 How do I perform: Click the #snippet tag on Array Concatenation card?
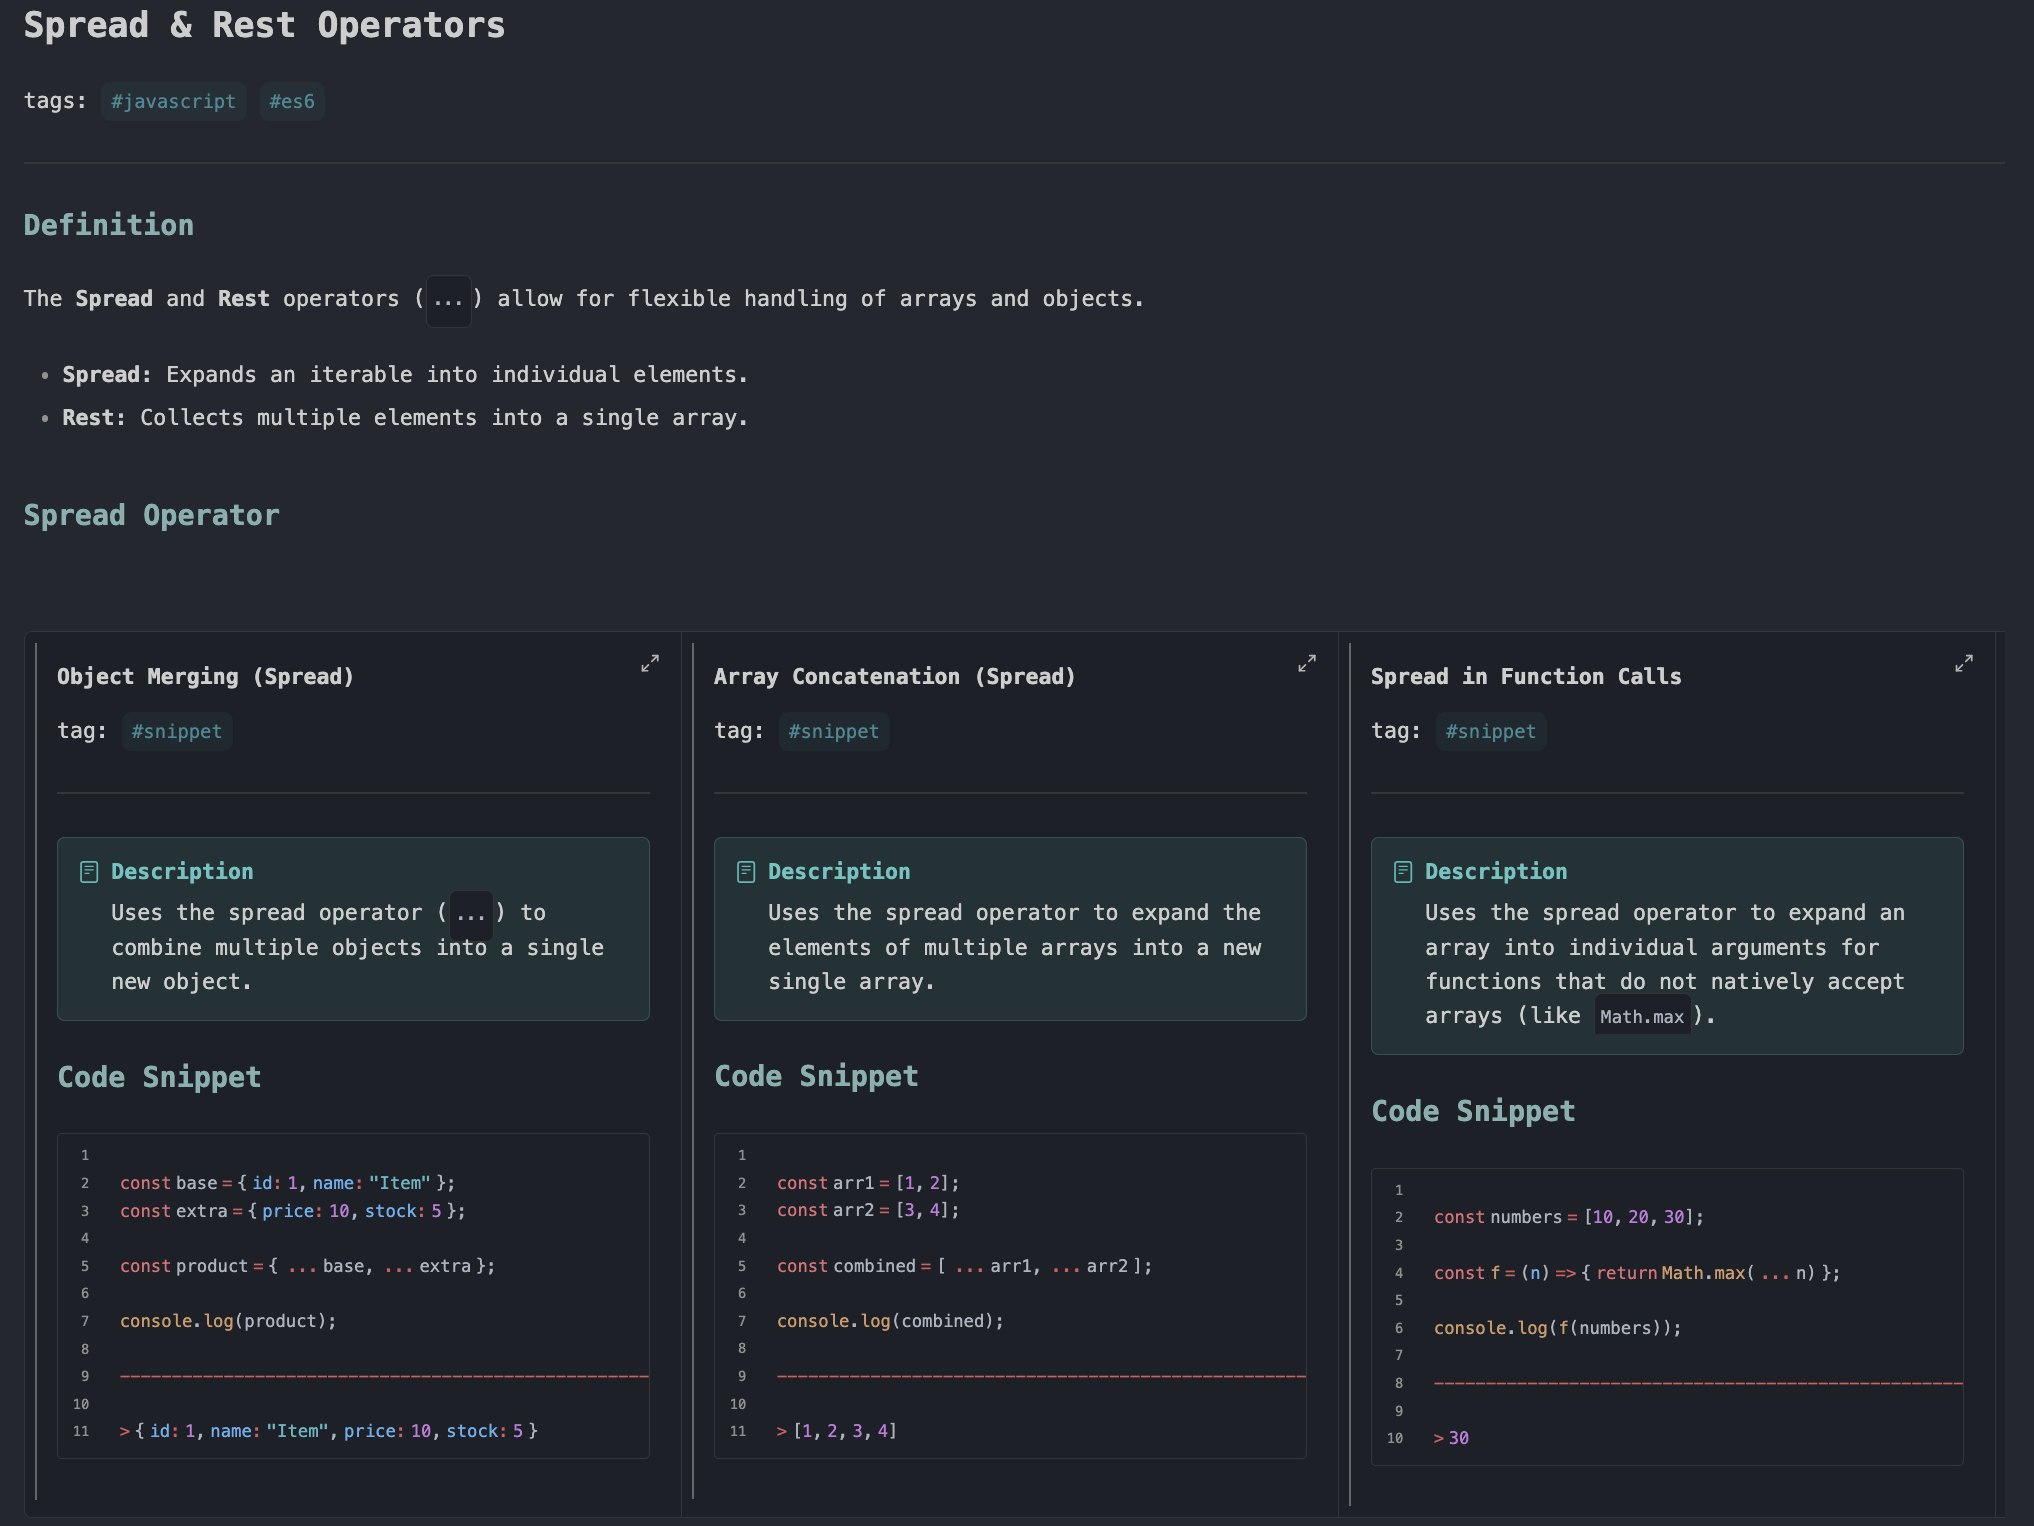click(834, 731)
